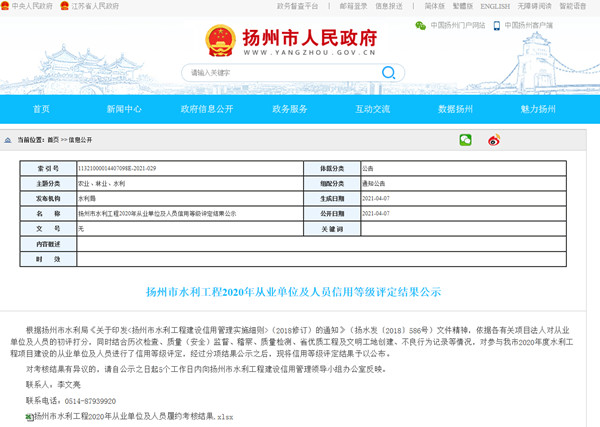Click the WeChat share icon

(465, 140)
